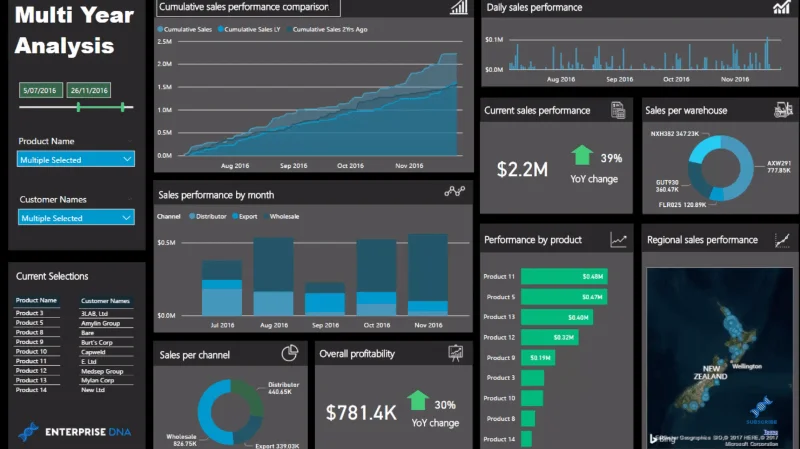800x449 pixels.
Task: Click the forklift icon in Sales per warehouse
Action: pos(783,110)
